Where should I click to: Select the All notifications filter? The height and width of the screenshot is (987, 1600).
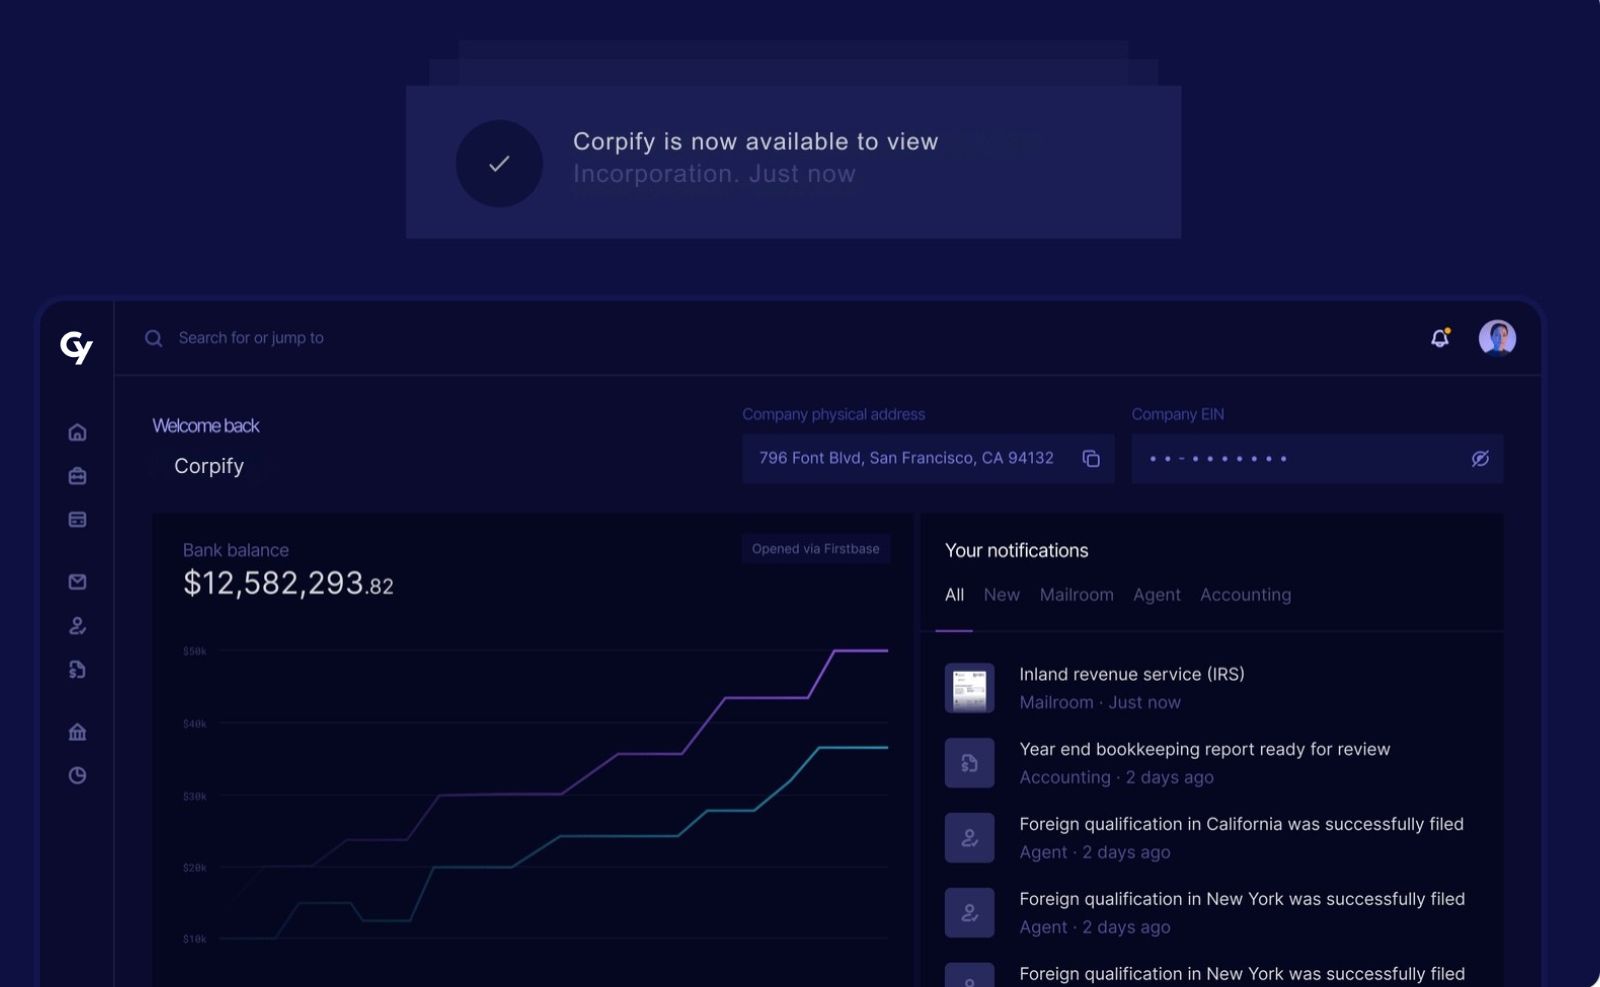coord(954,594)
